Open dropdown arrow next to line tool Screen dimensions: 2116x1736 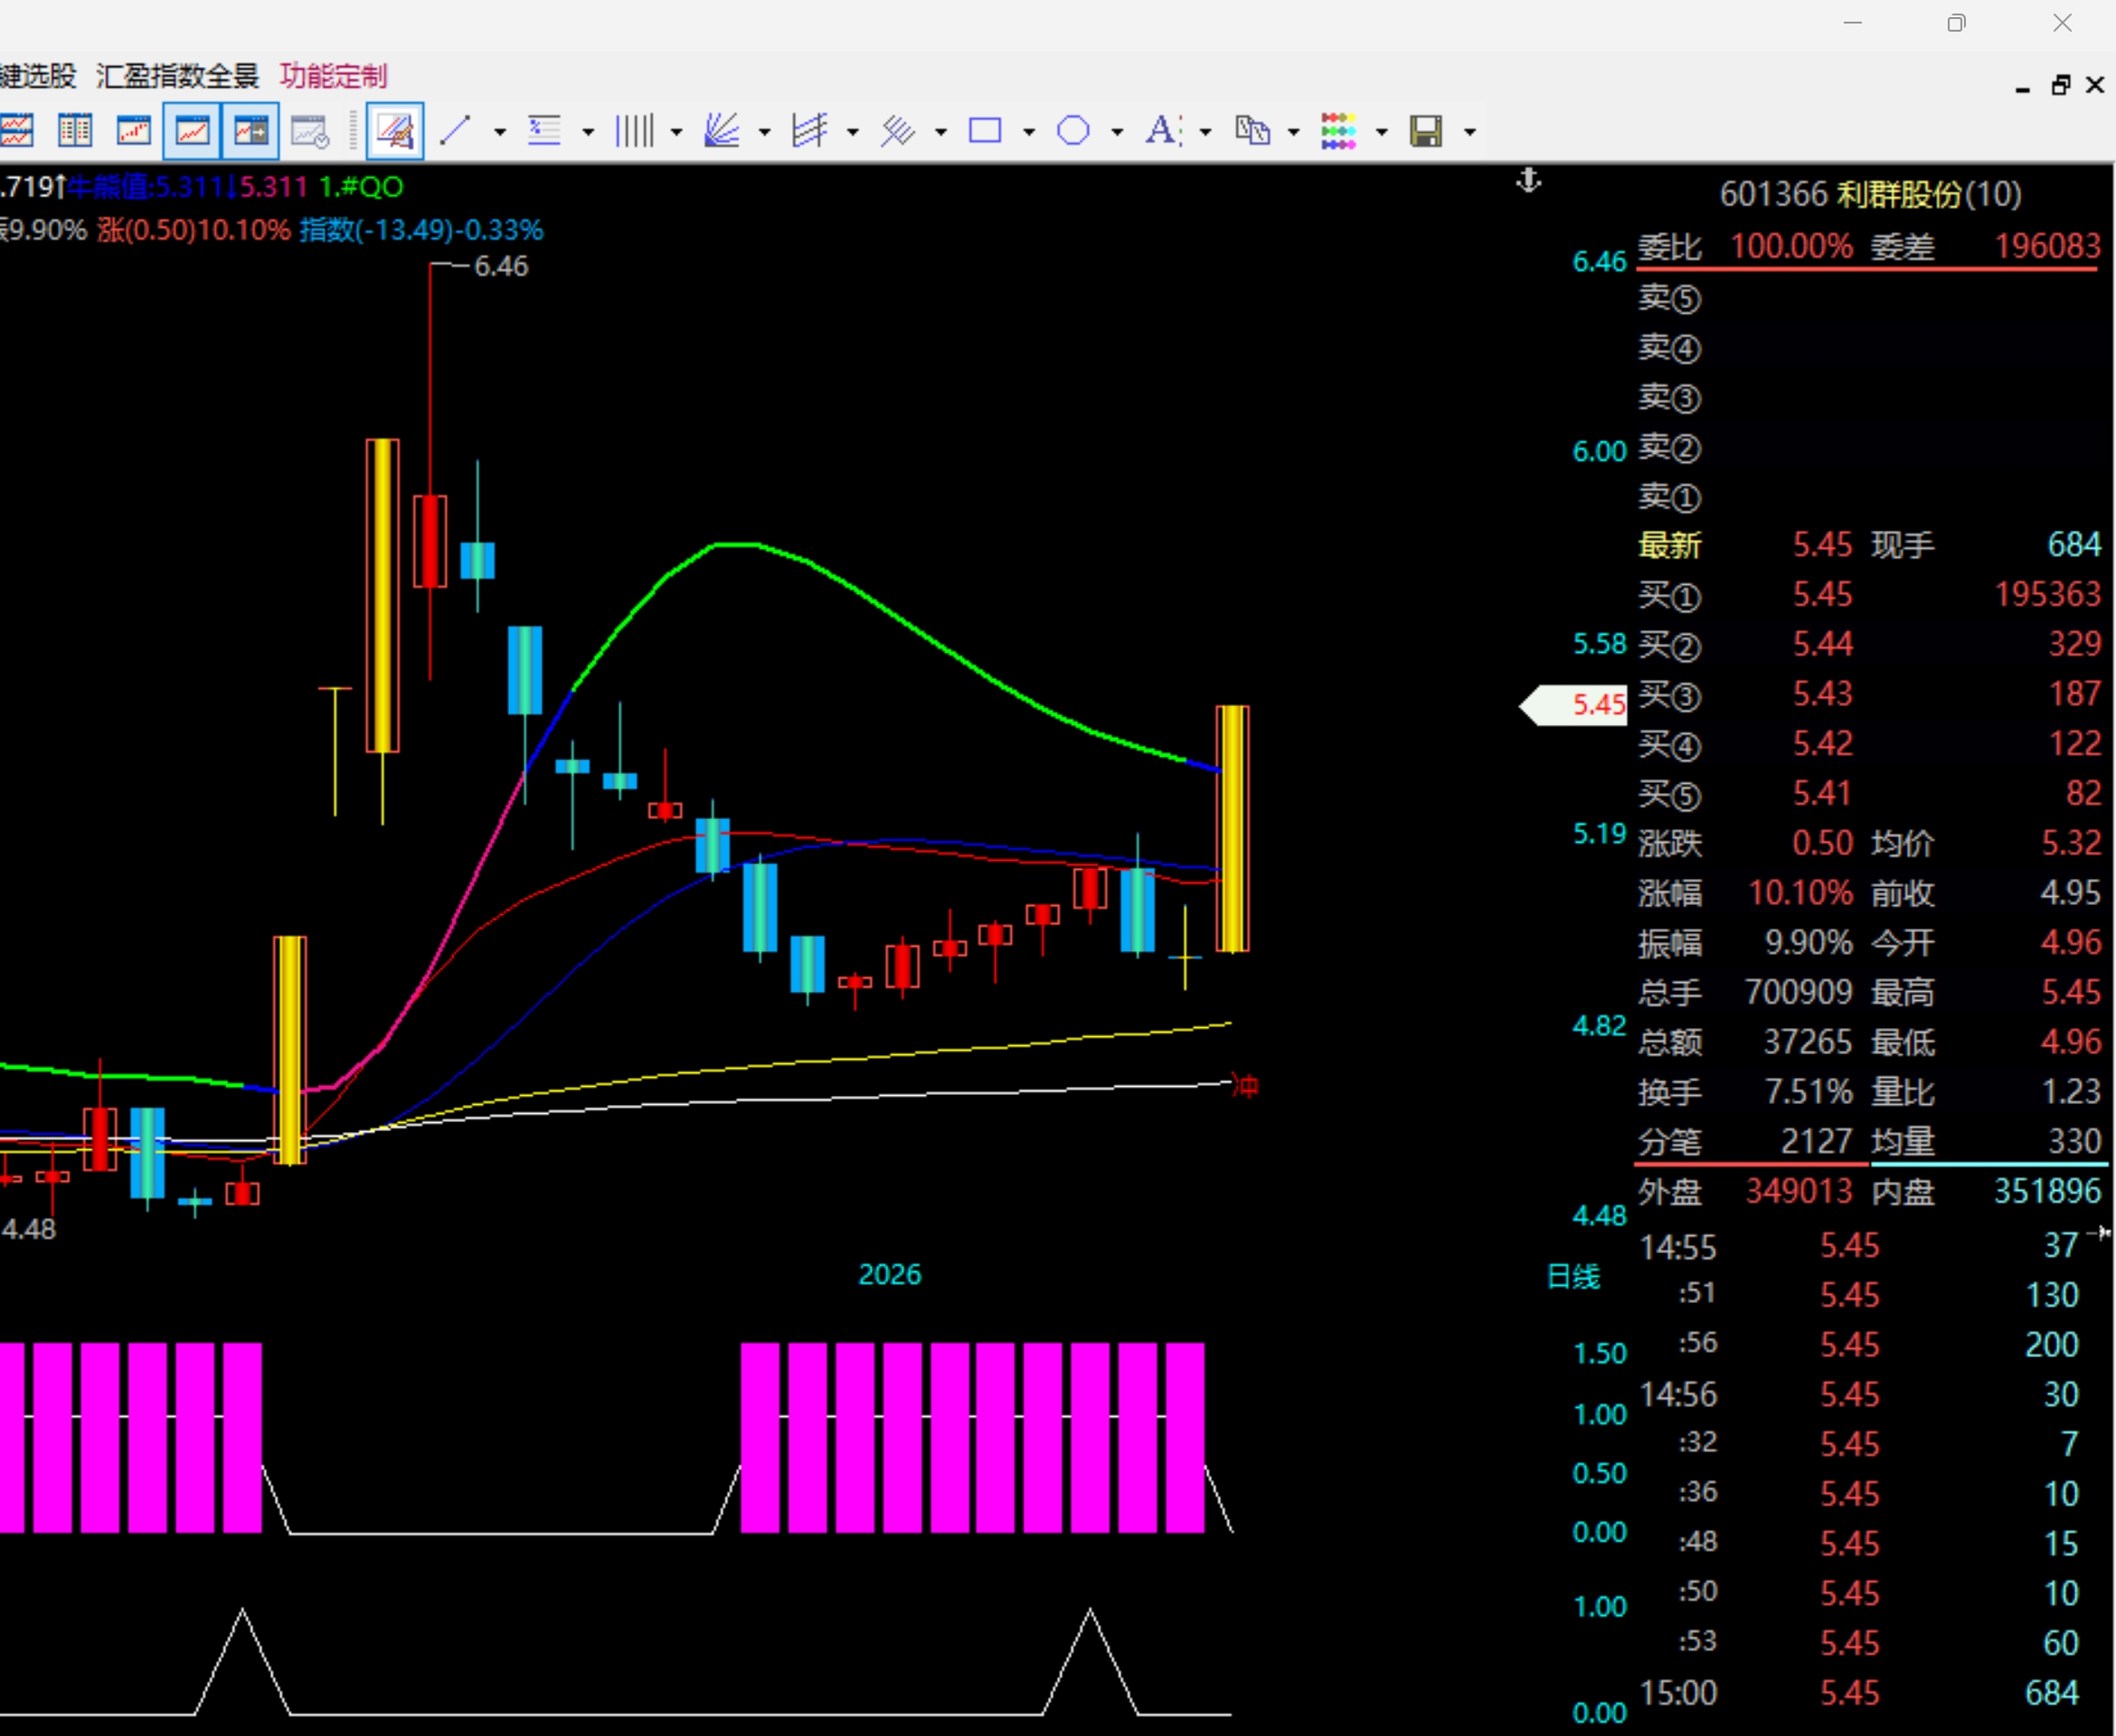(x=500, y=132)
